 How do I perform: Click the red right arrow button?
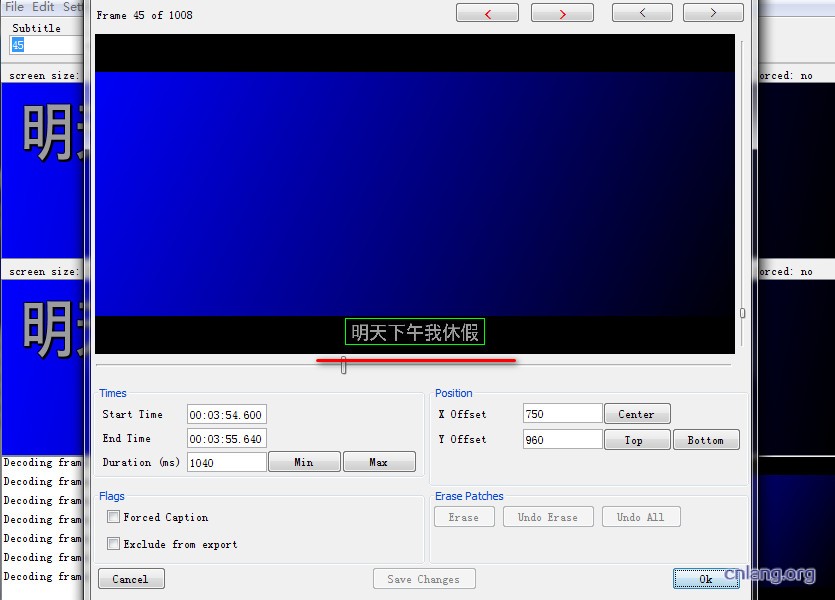click(562, 13)
